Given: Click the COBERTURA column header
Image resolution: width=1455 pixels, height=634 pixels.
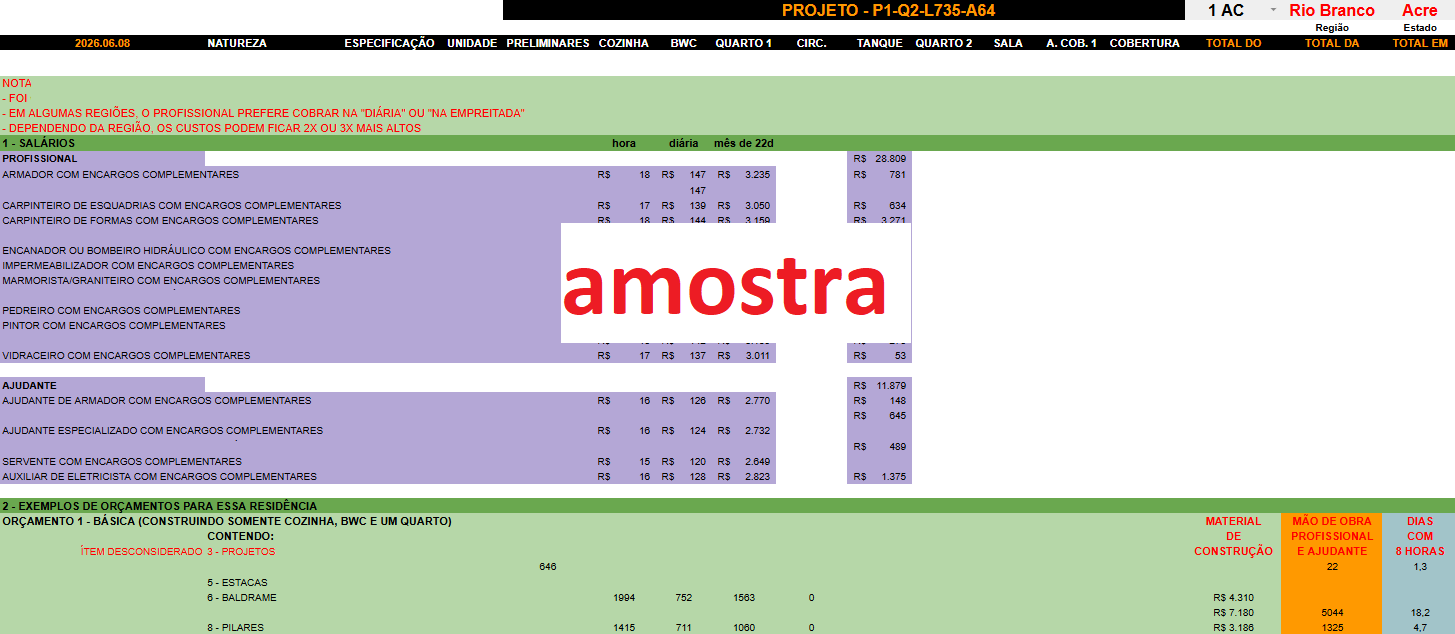Looking at the screenshot, I should (1144, 43).
